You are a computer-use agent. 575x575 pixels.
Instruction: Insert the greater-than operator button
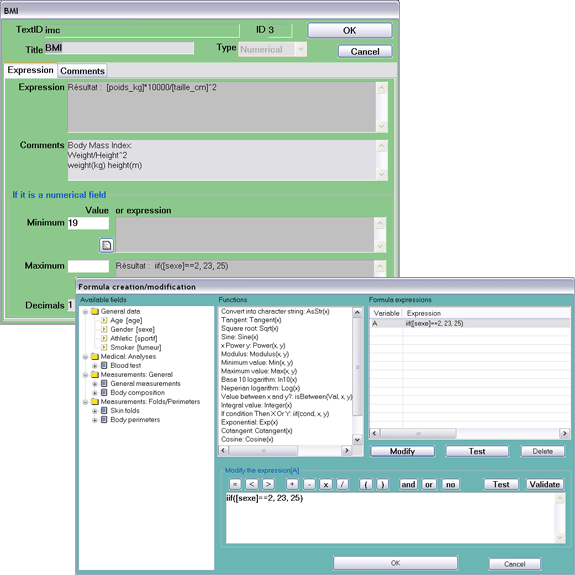coord(268,484)
